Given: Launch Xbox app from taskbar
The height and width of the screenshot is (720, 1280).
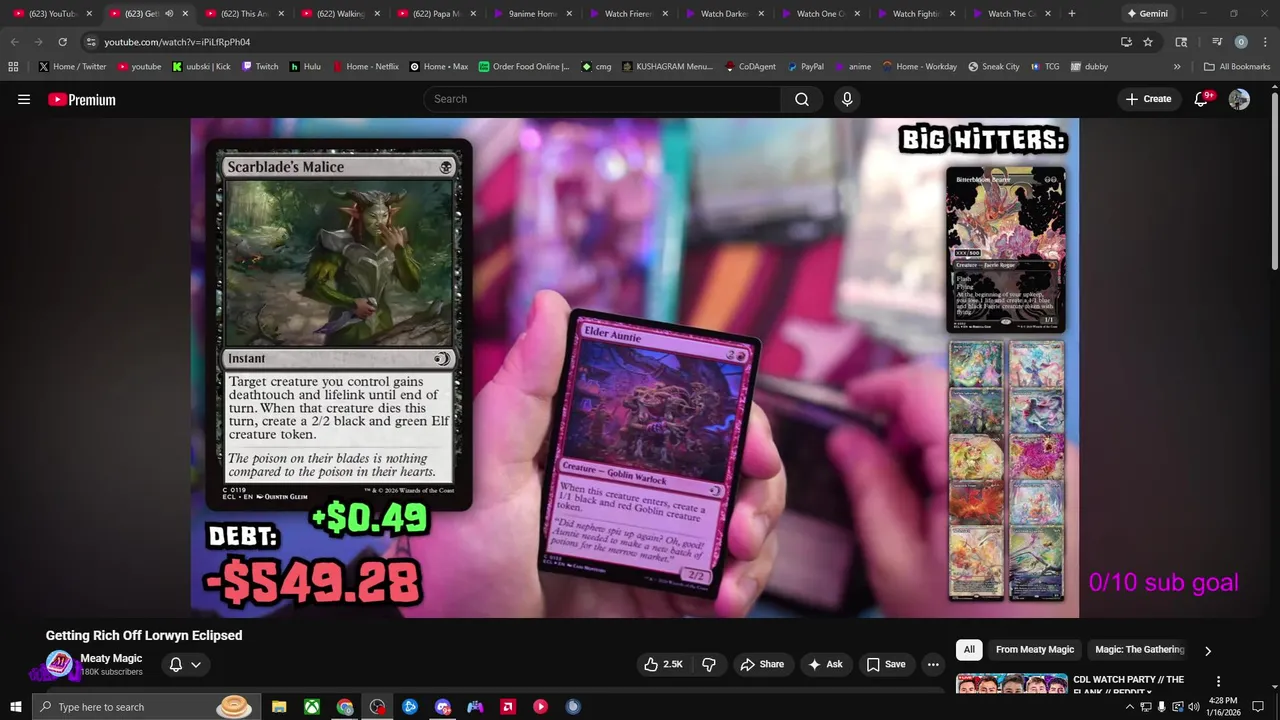Looking at the screenshot, I should click(x=312, y=707).
